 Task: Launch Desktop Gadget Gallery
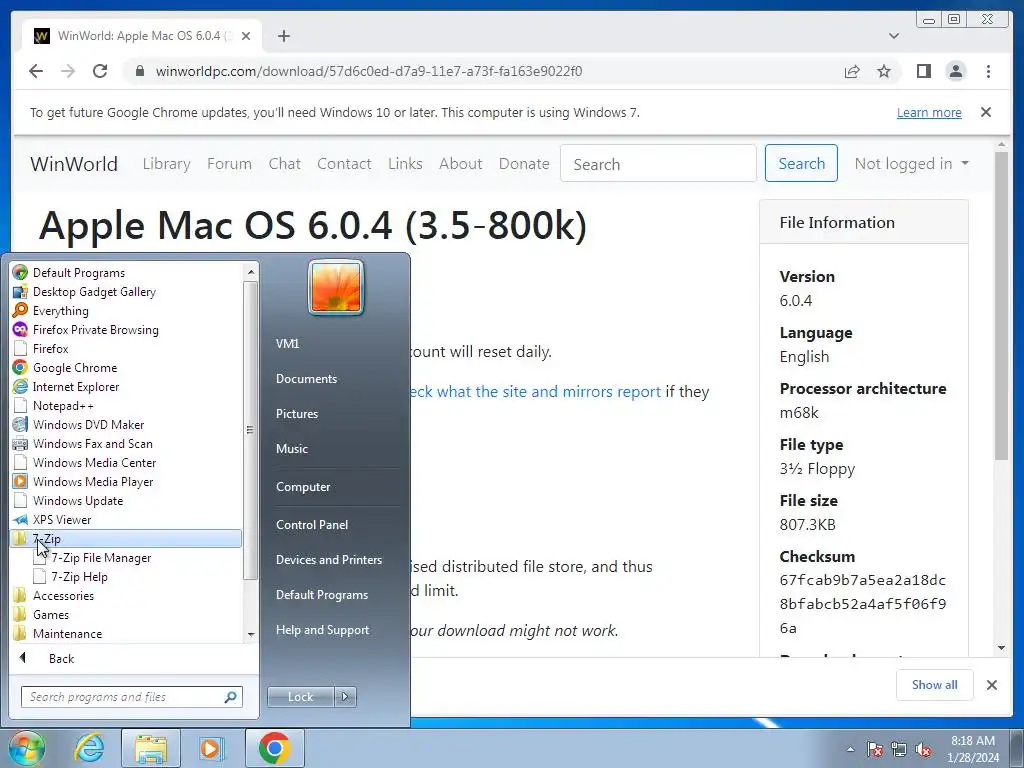(x=94, y=291)
